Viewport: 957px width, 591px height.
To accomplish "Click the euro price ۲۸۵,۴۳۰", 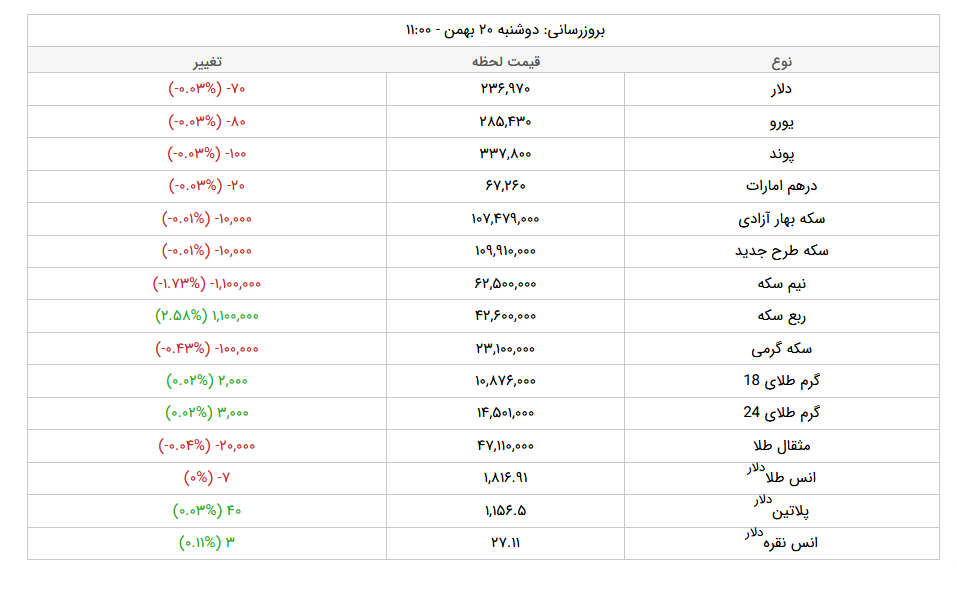I will [x=505, y=121].
